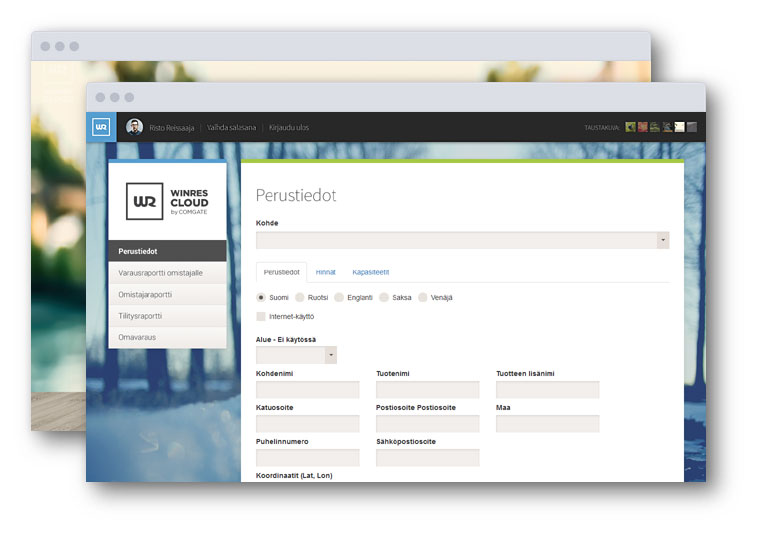Choose the fourth dark landscape background thumbnail
Viewport: 758px width, 534px height.
[x=667, y=127]
